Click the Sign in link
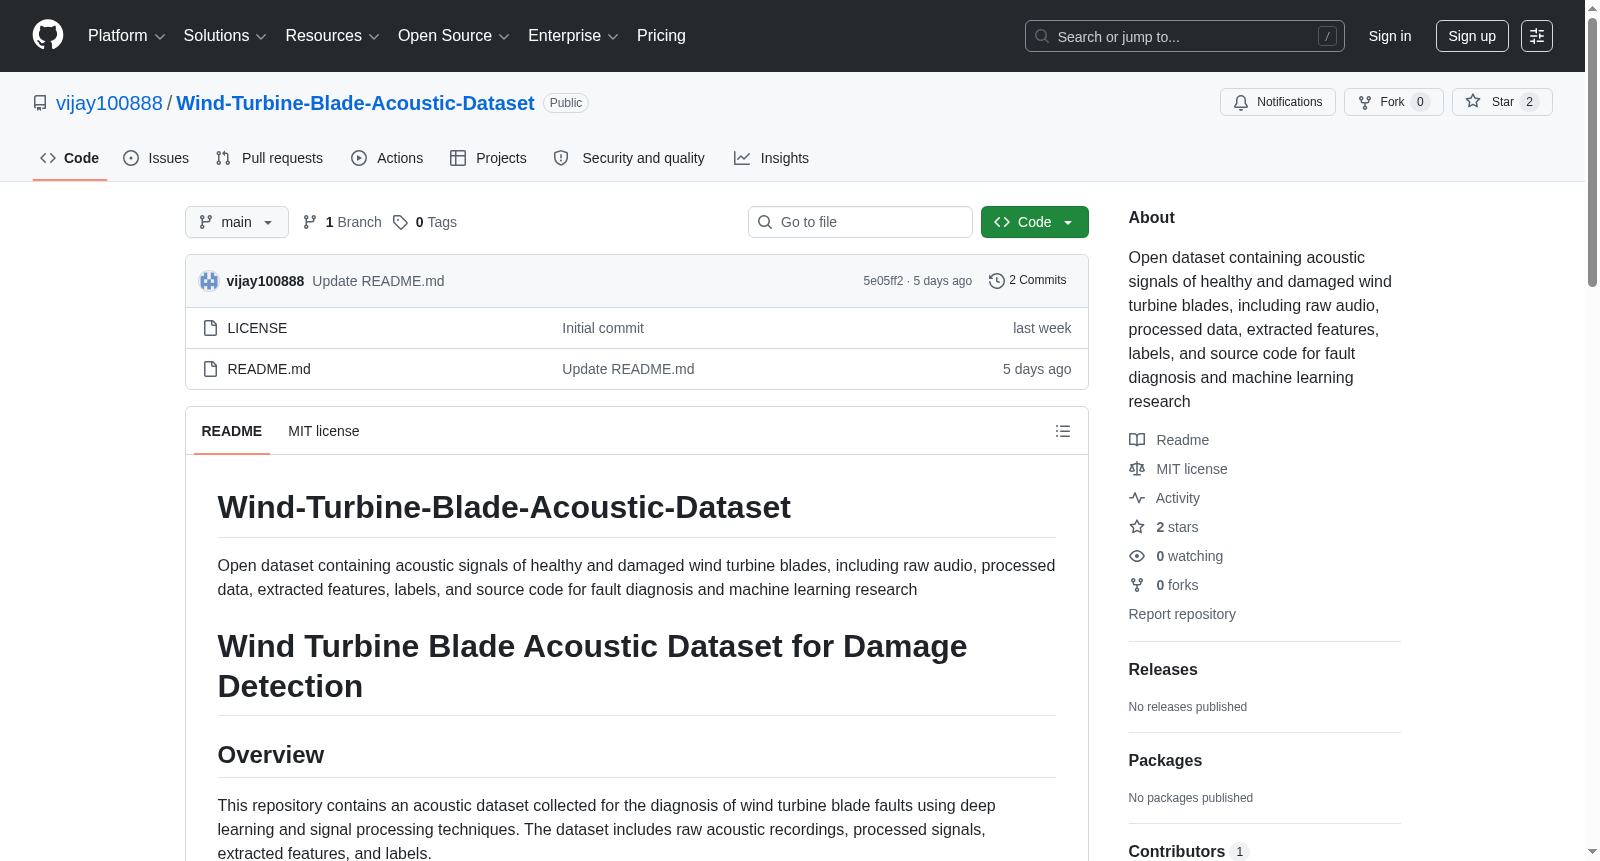 coord(1390,36)
